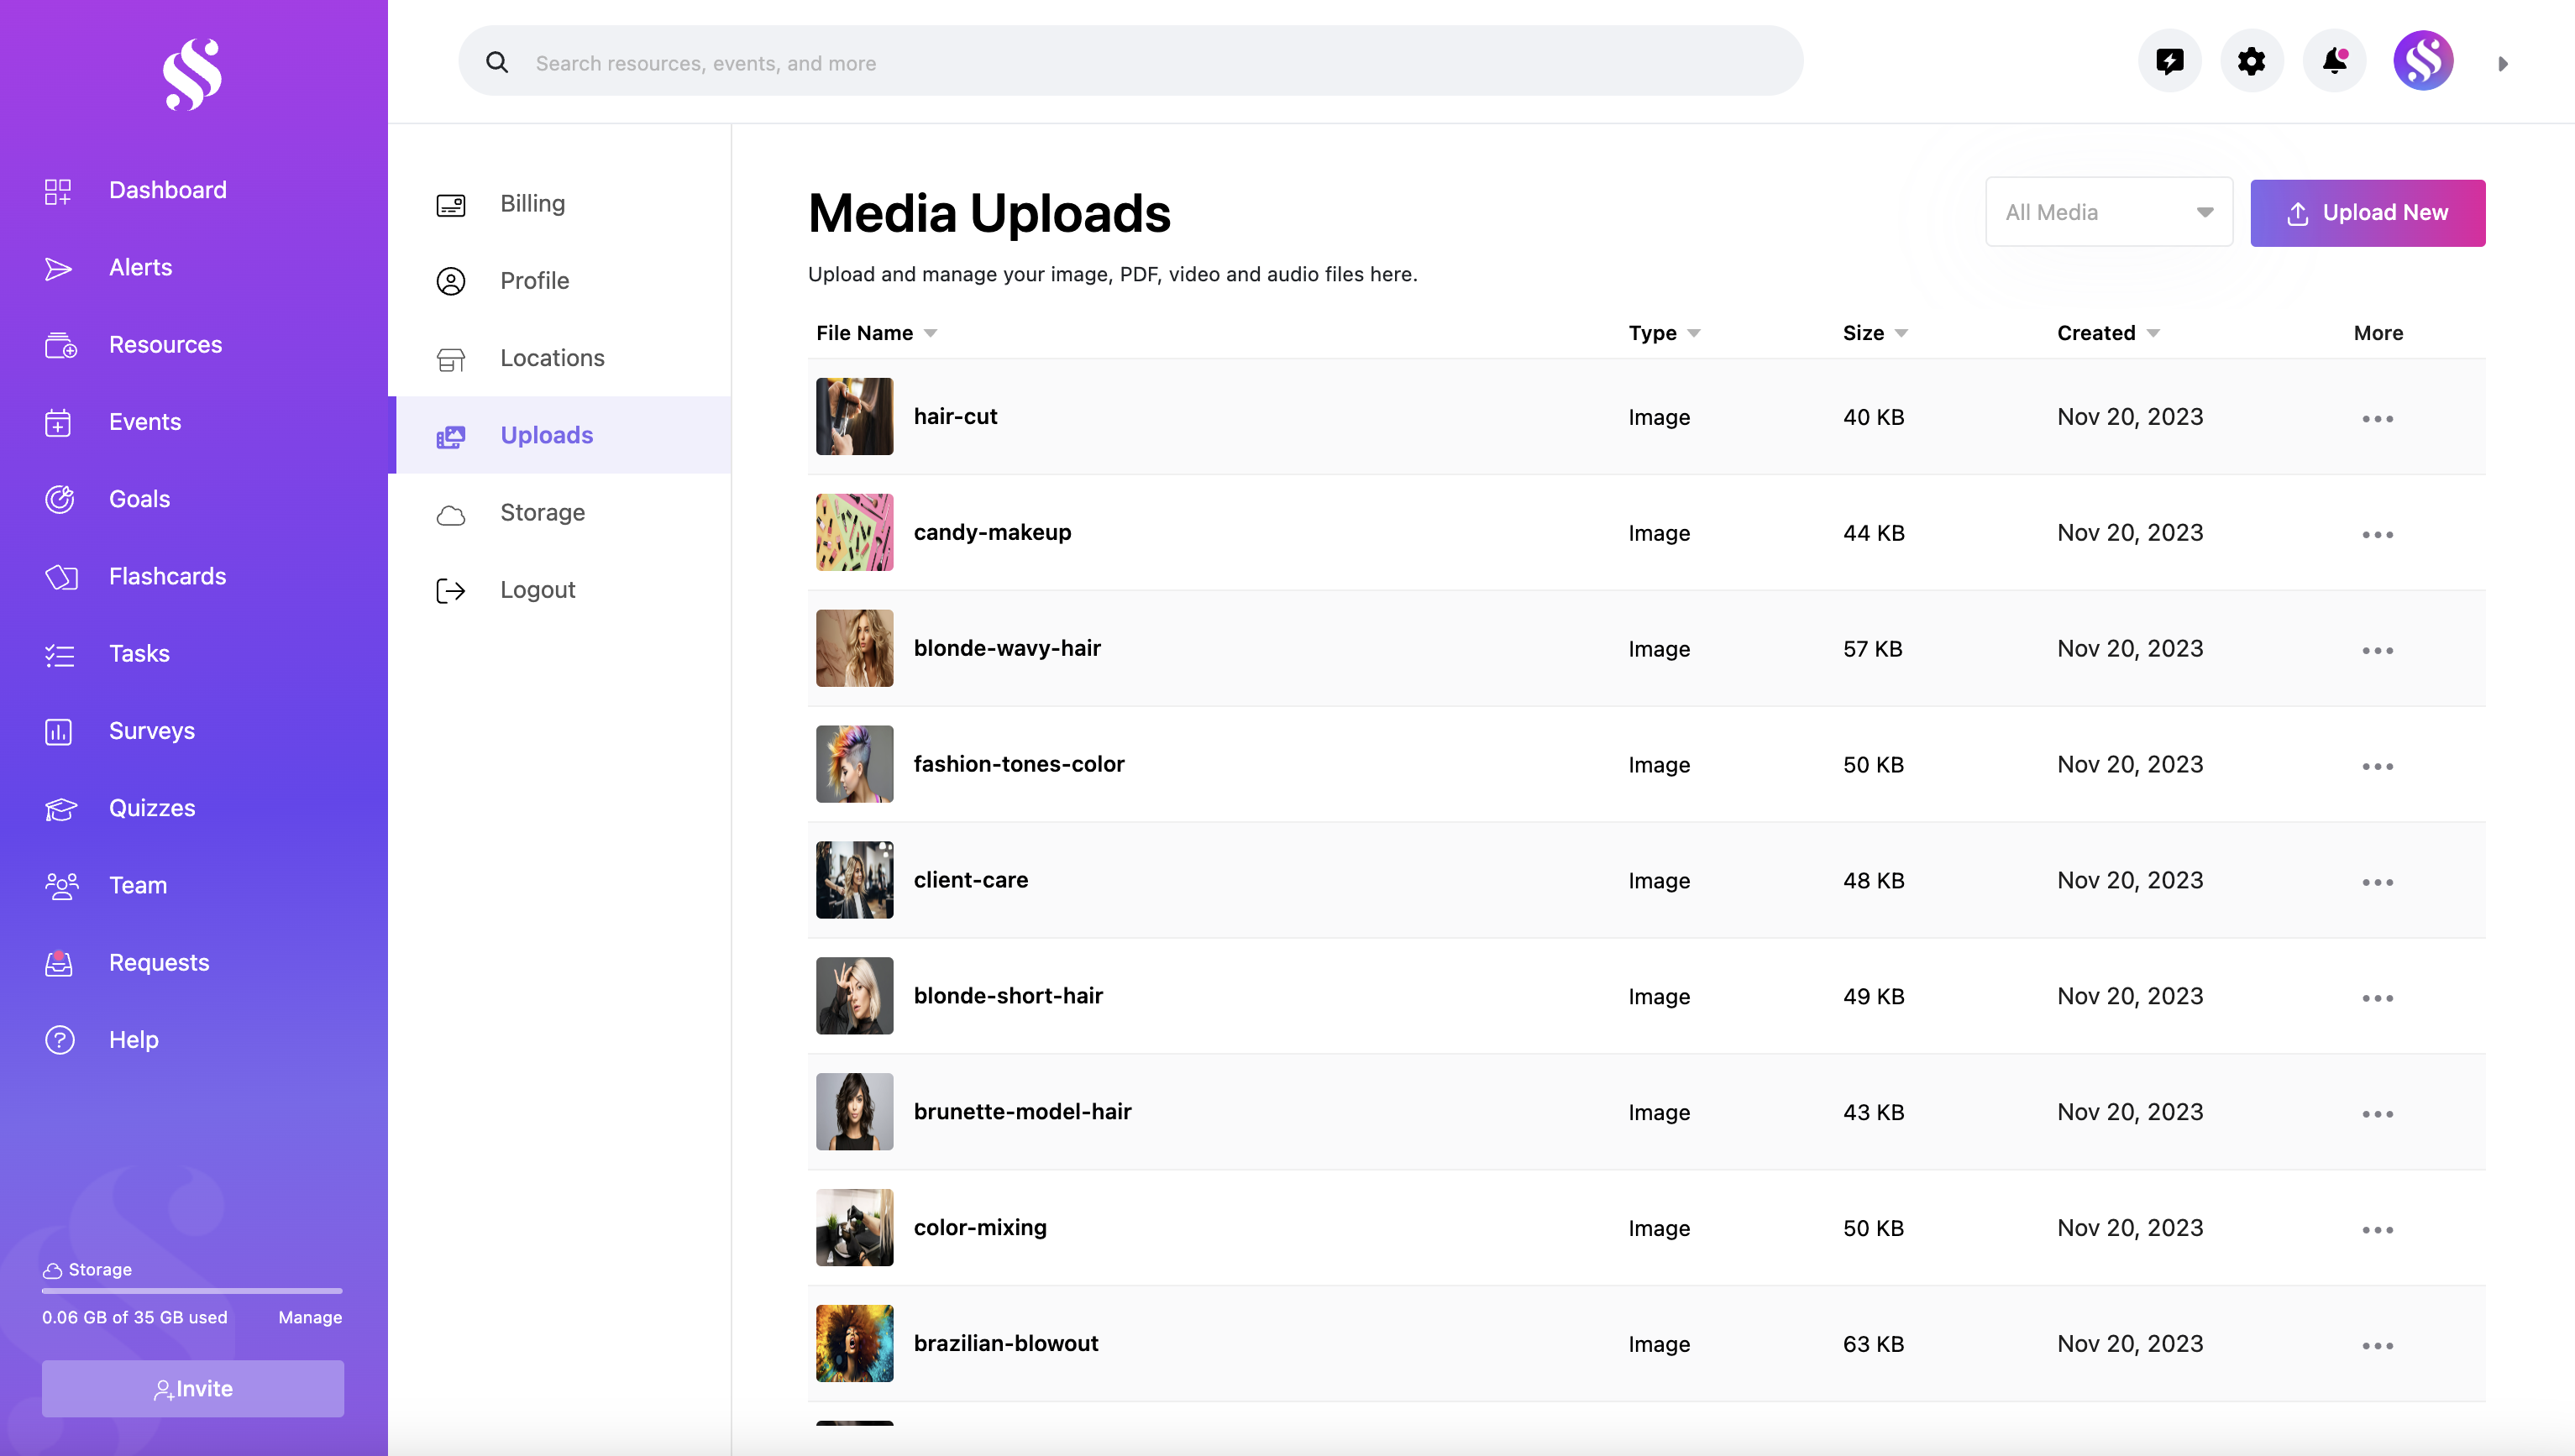Sort by Size column arrow

[x=1901, y=334]
